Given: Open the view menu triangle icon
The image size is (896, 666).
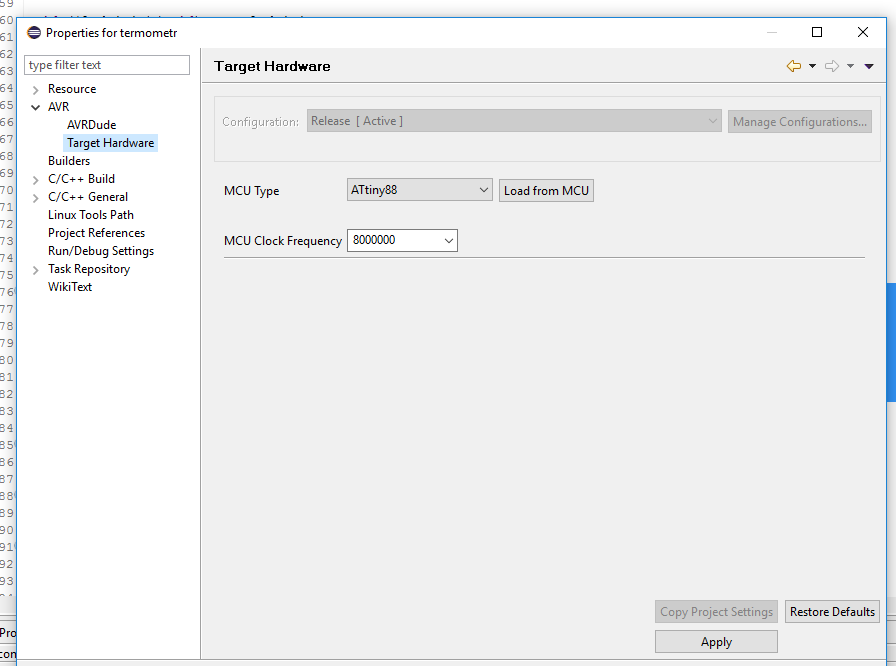Looking at the screenshot, I should 869,66.
